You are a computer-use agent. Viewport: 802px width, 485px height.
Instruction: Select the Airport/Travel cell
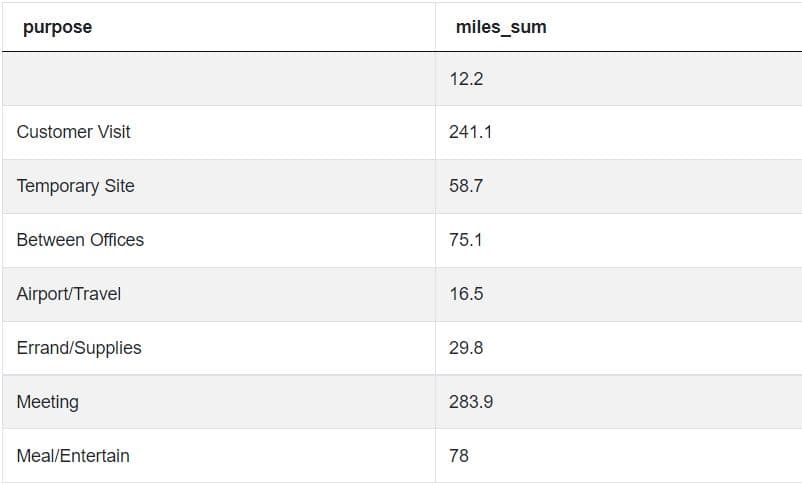click(x=69, y=294)
